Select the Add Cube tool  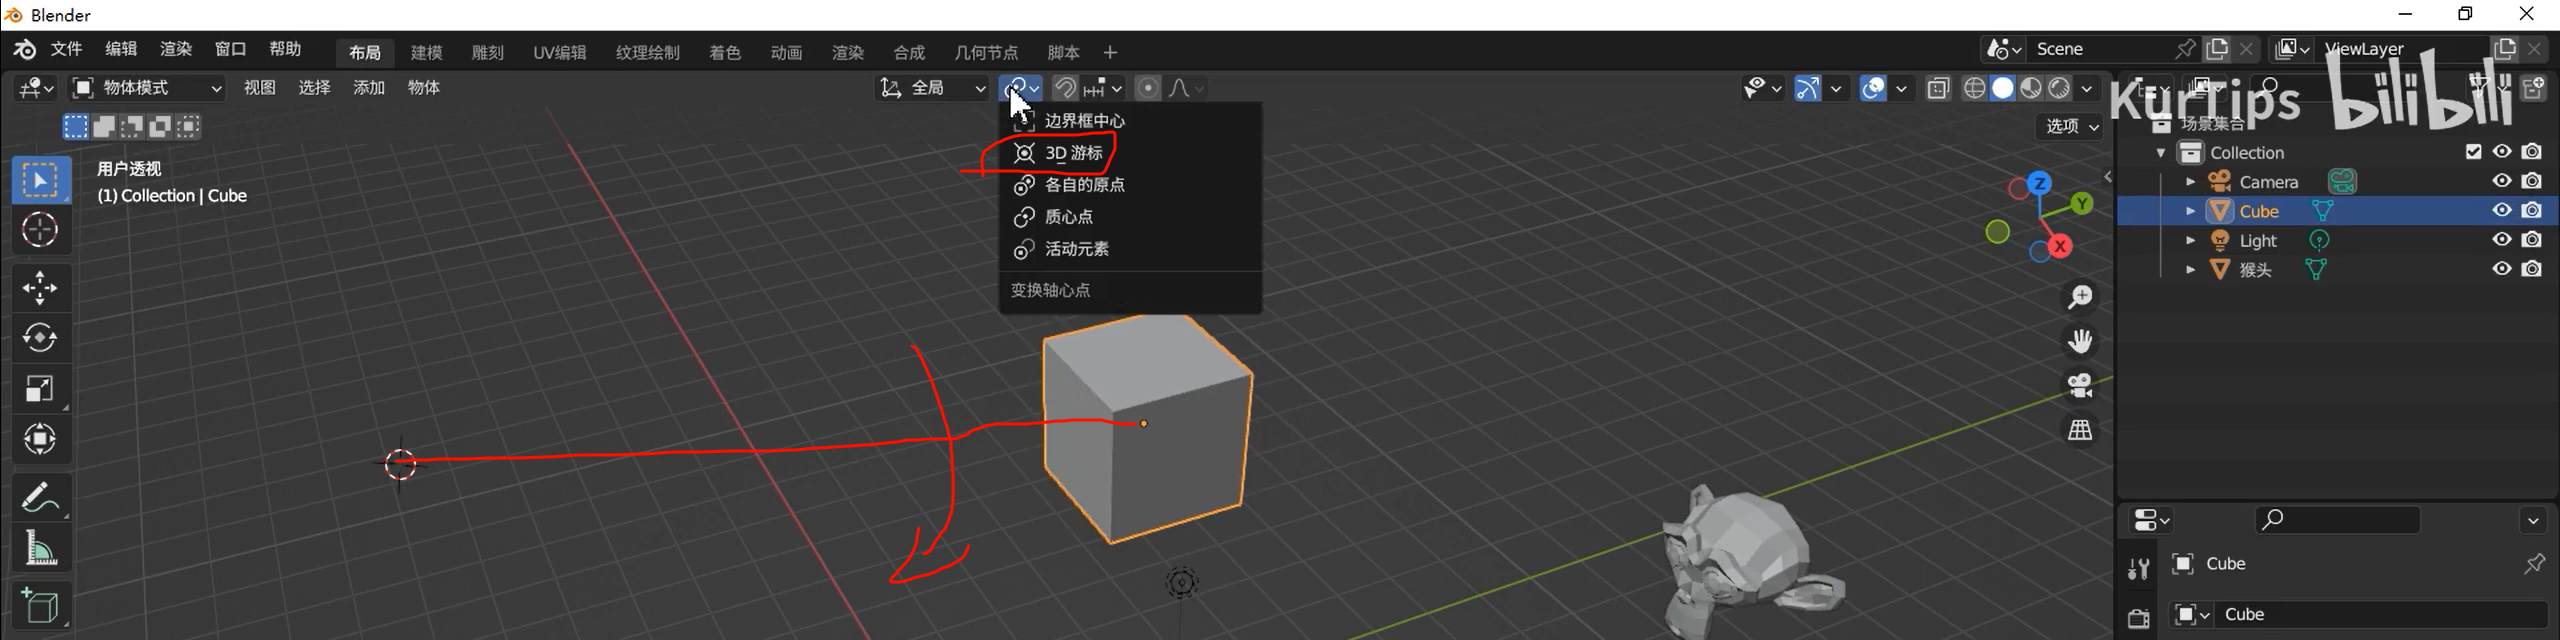(x=40, y=606)
